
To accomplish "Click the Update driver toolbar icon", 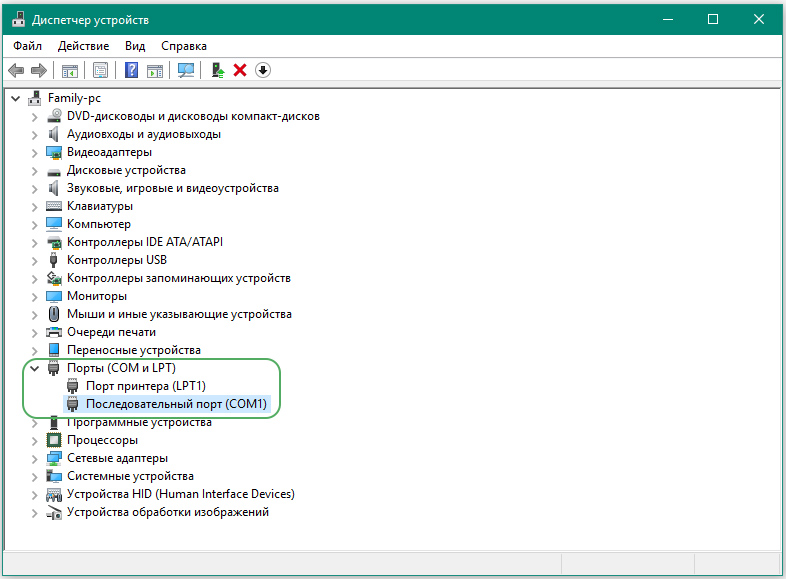I will pyautogui.click(x=218, y=70).
